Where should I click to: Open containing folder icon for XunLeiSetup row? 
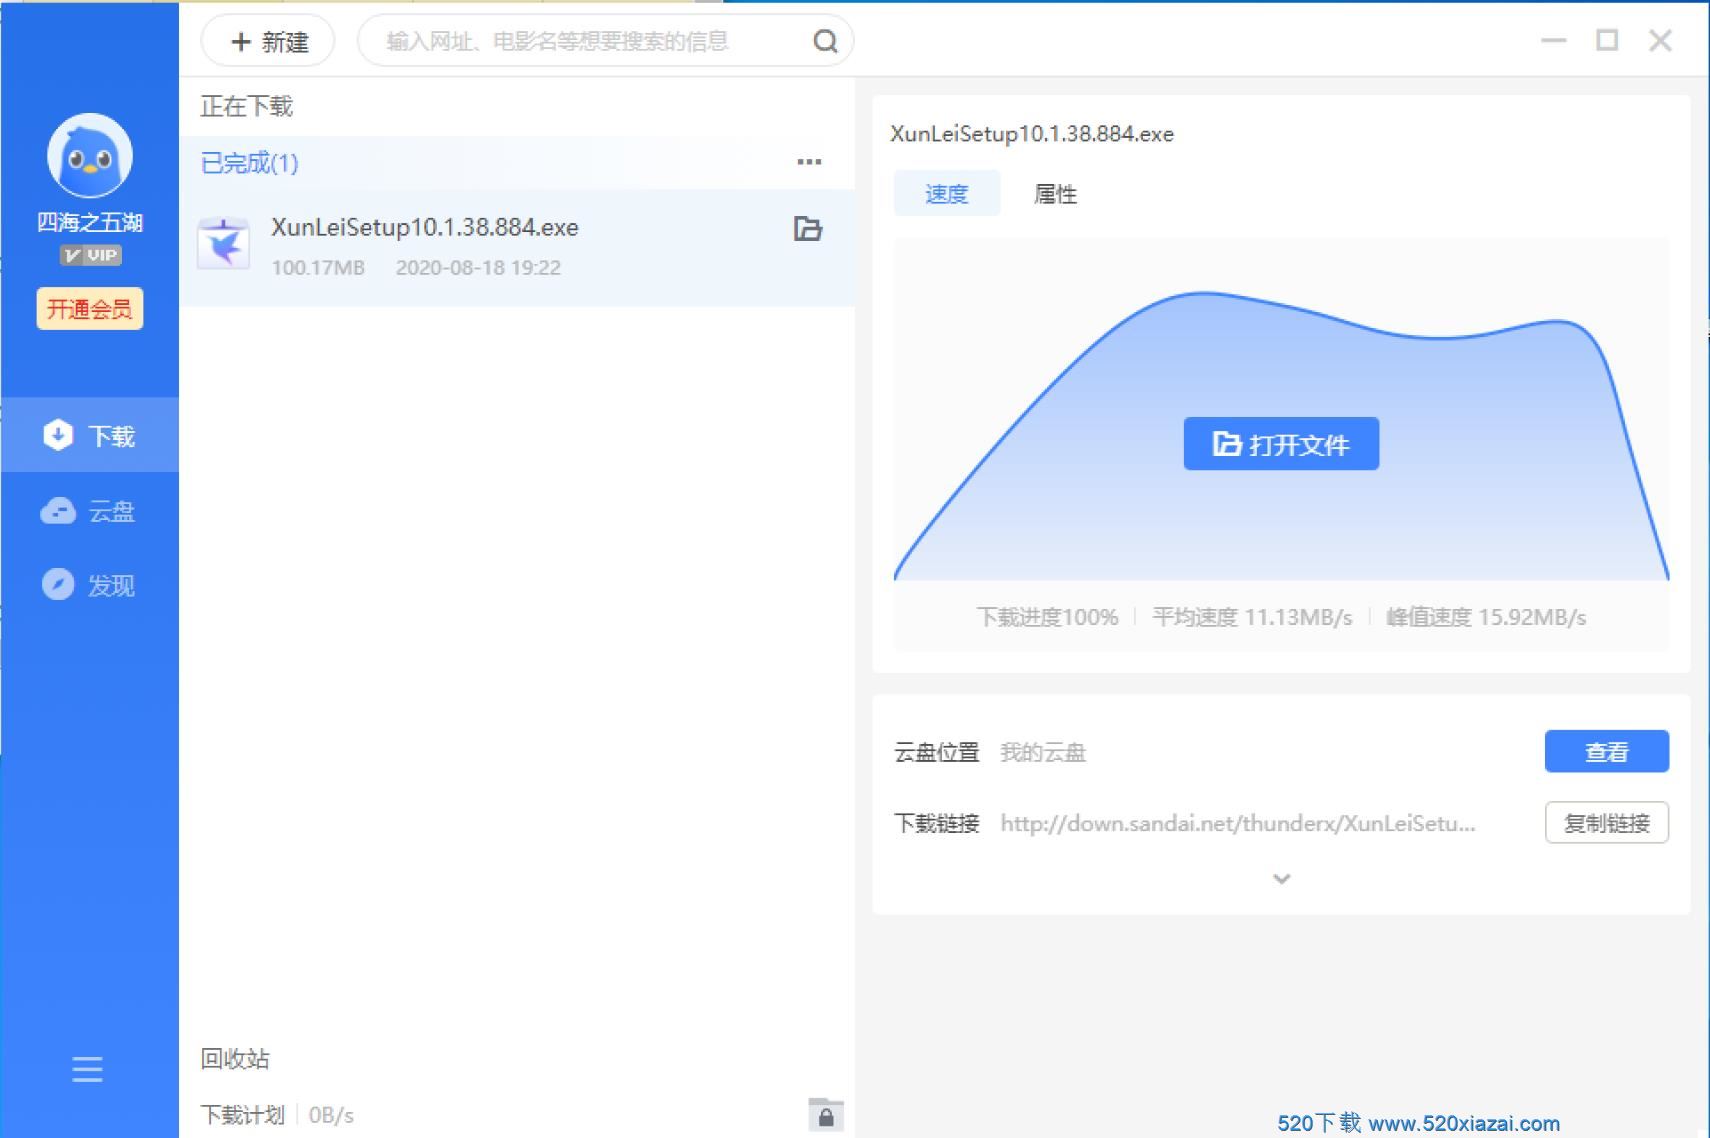pyautogui.click(x=808, y=229)
